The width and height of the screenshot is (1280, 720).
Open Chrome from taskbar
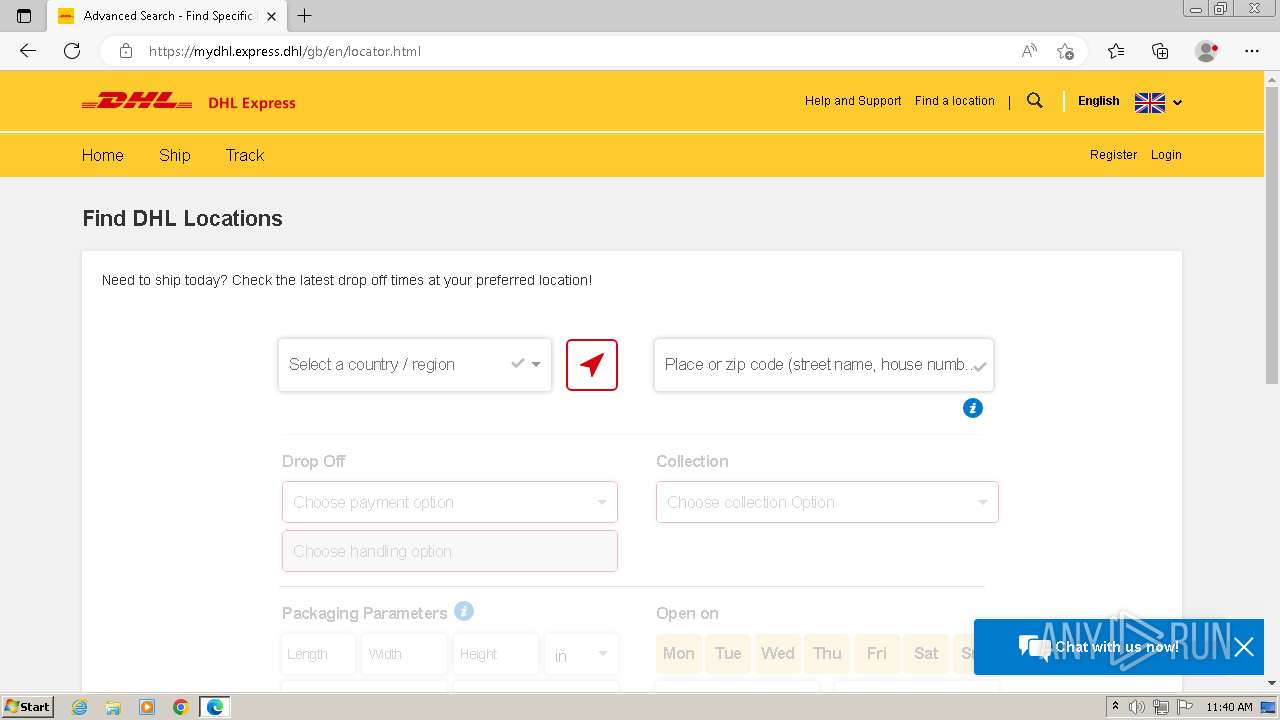(180, 707)
